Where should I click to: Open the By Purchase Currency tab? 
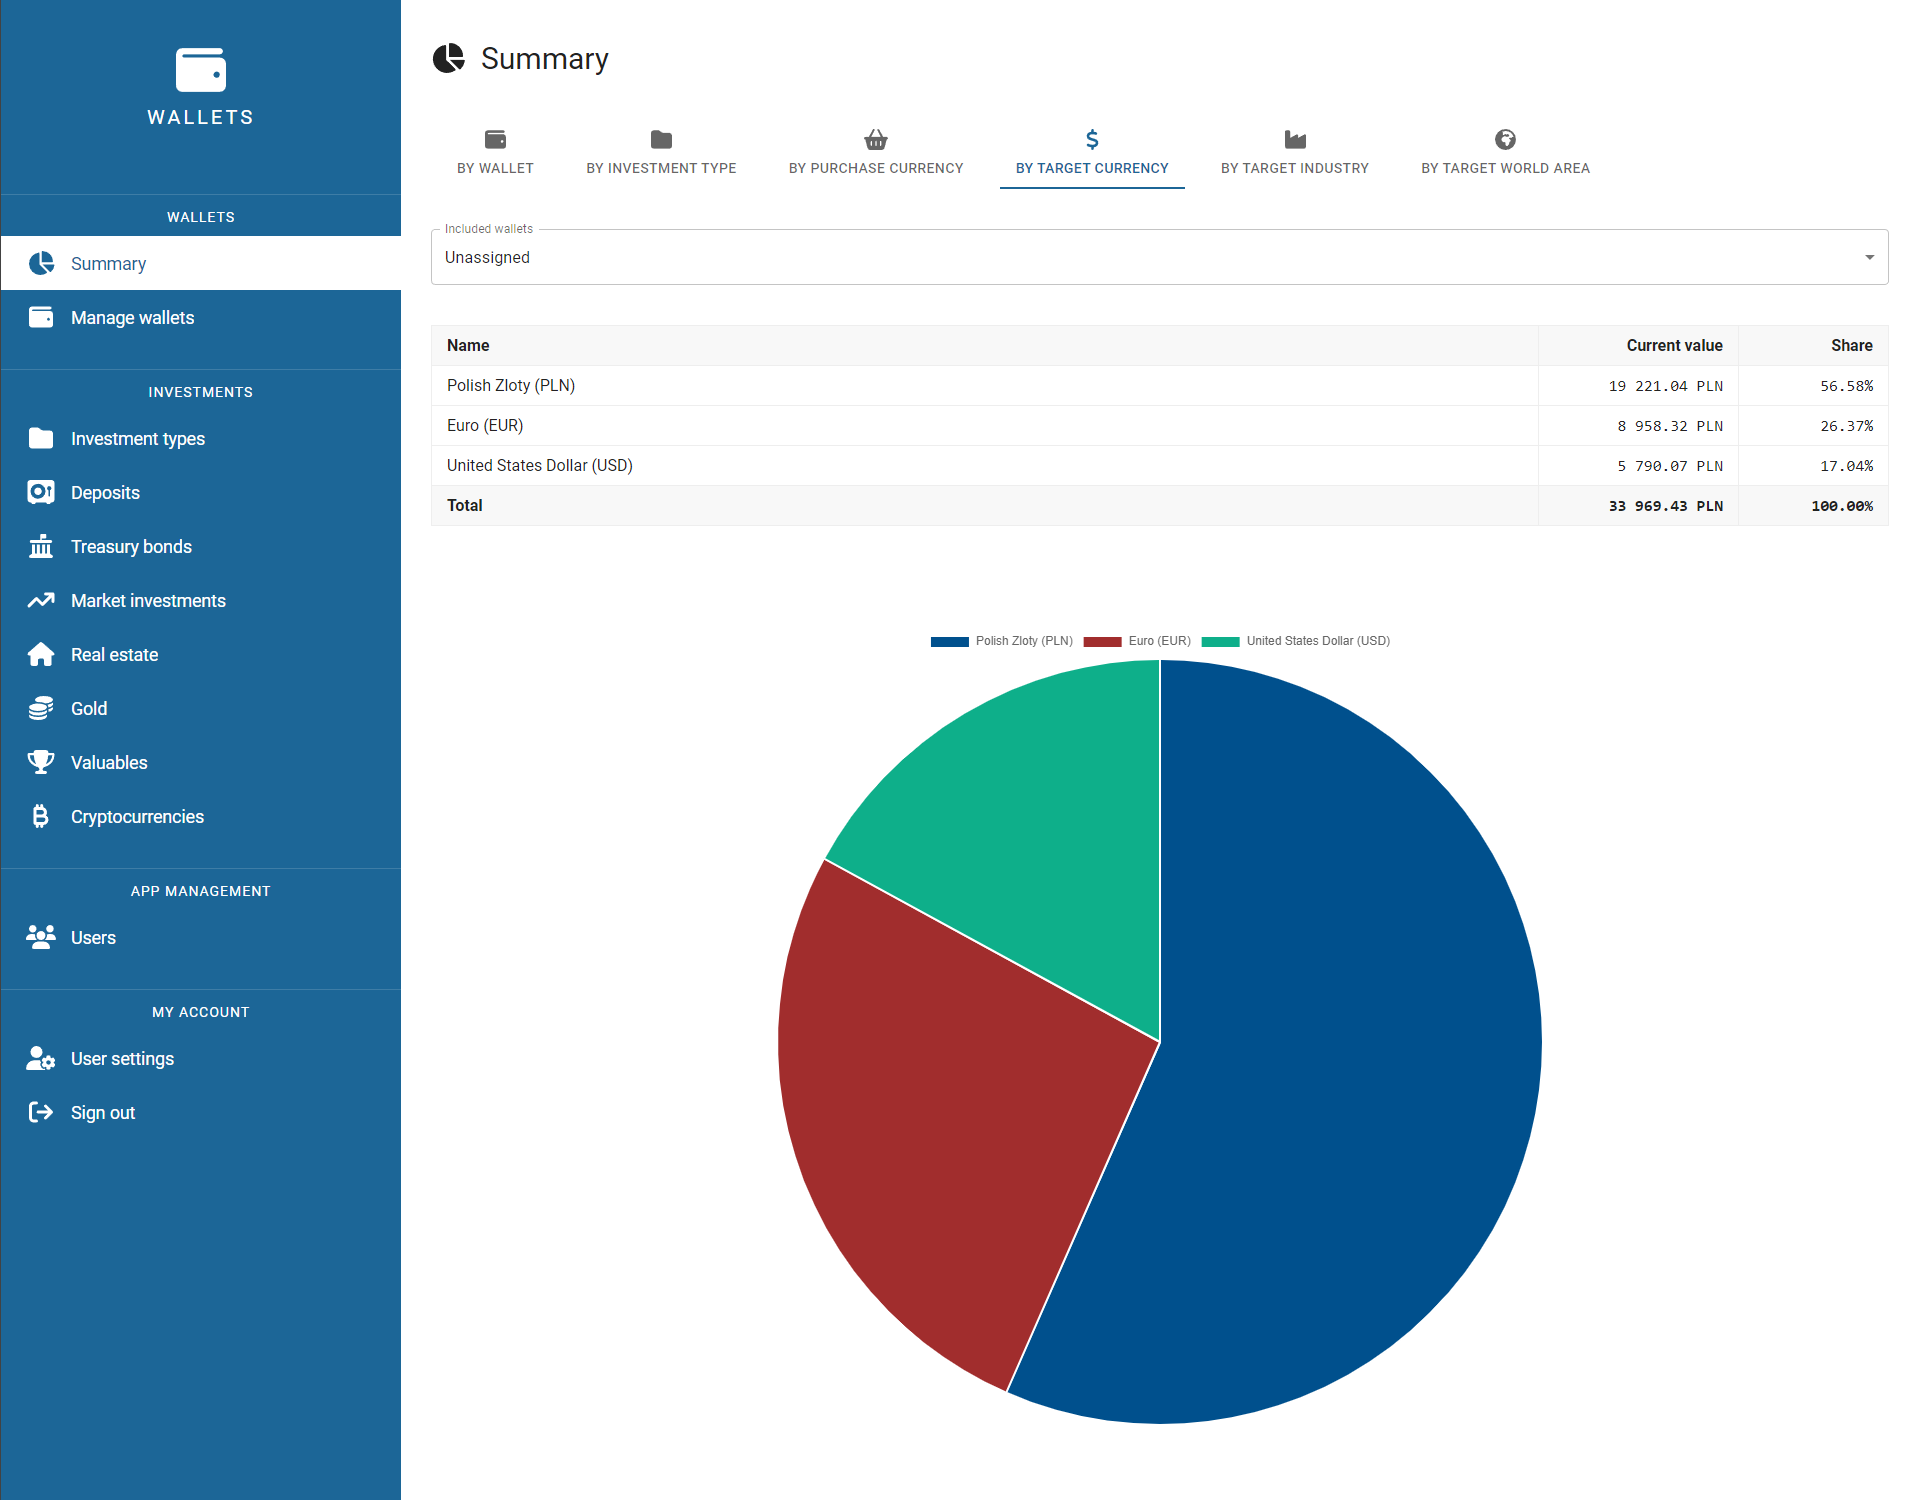[x=876, y=154]
